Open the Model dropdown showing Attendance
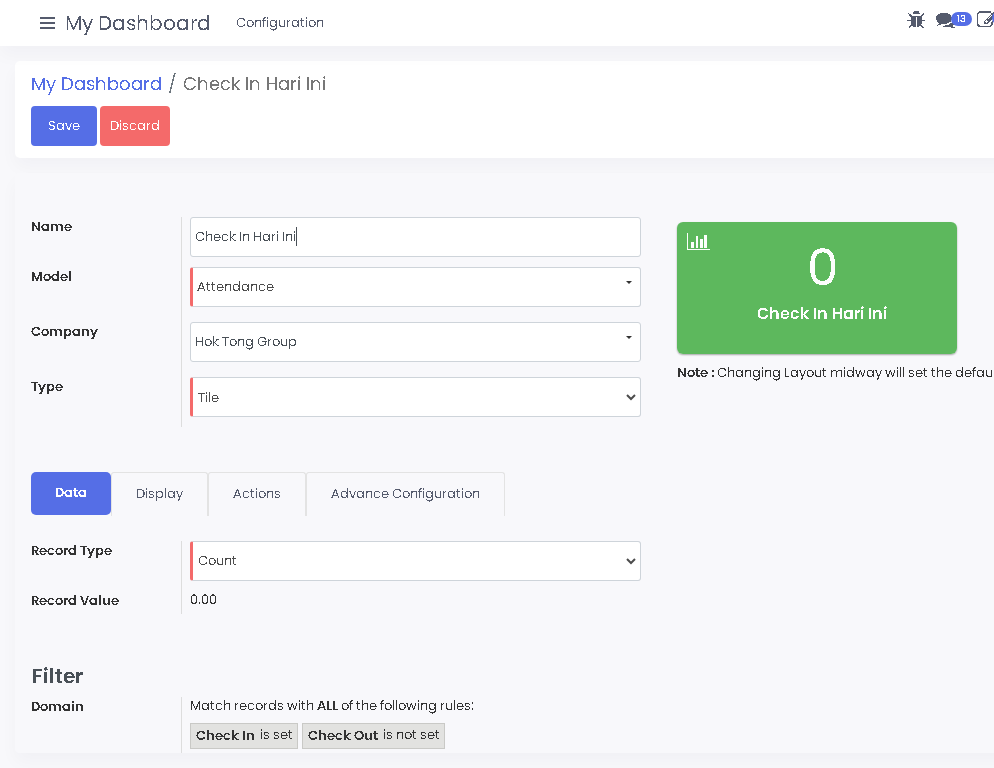Viewport: 994px width, 768px height. [x=415, y=287]
